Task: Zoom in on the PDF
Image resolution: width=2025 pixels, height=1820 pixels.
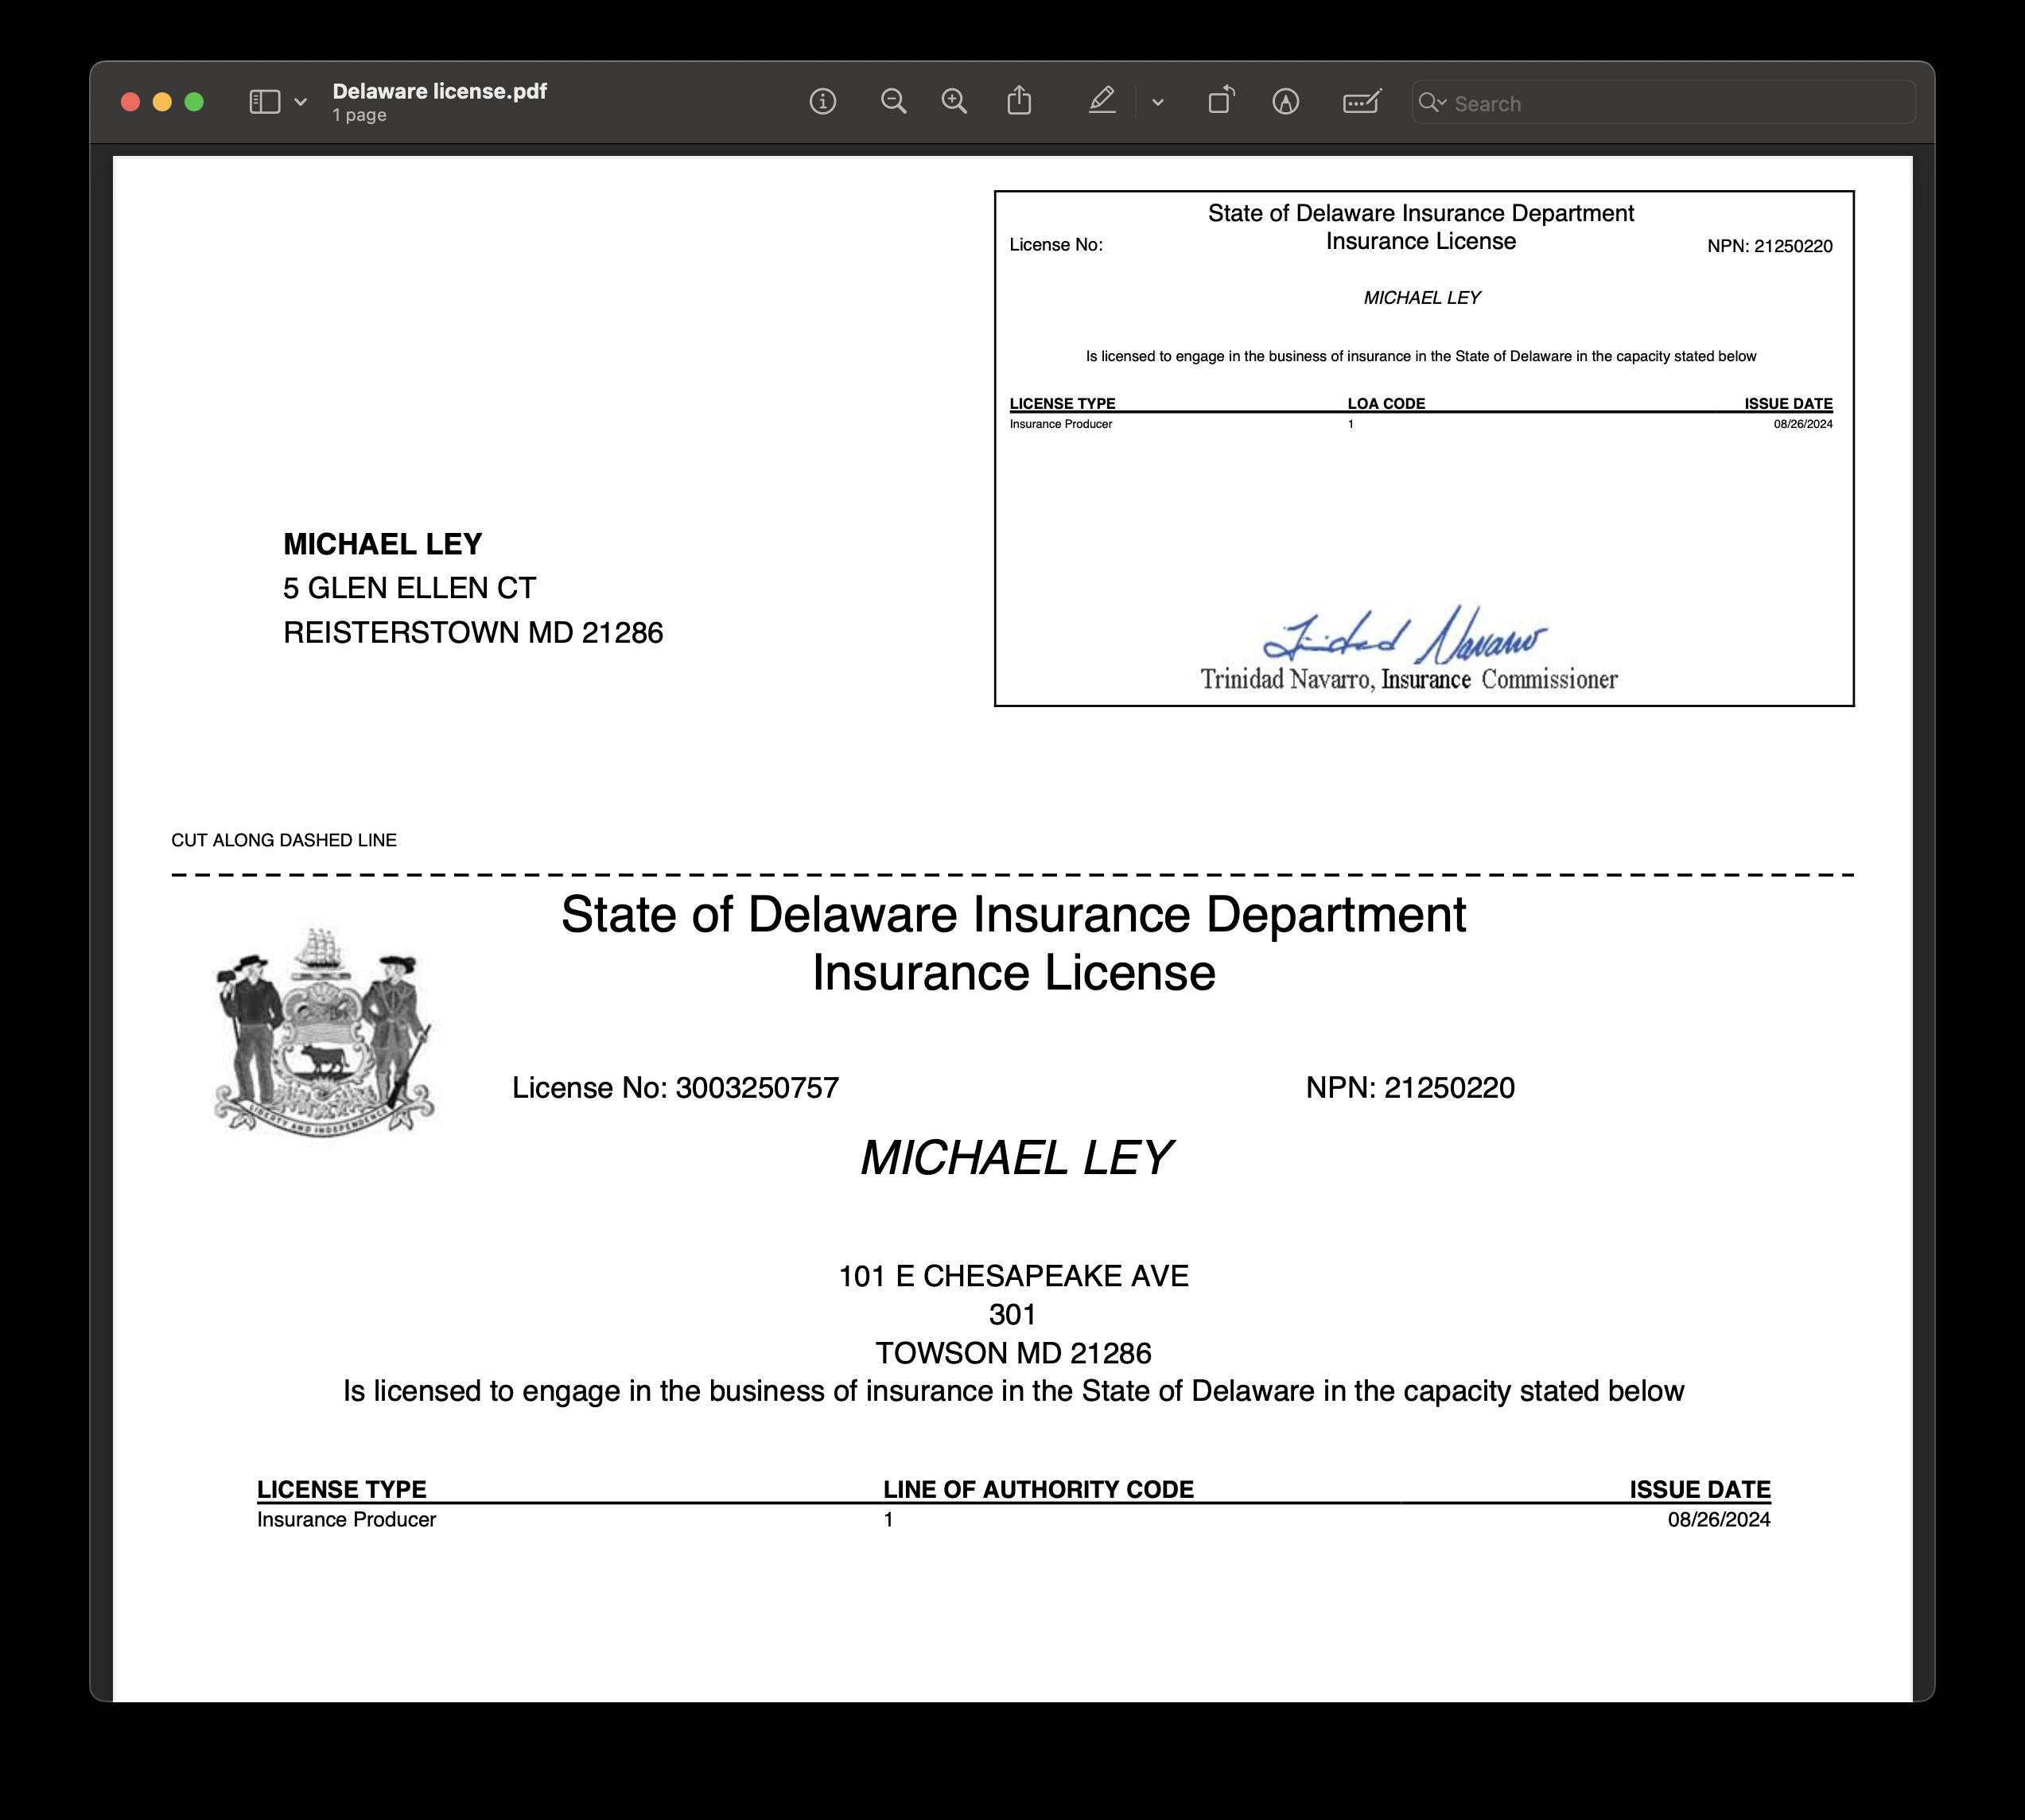Action: coord(954,101)
